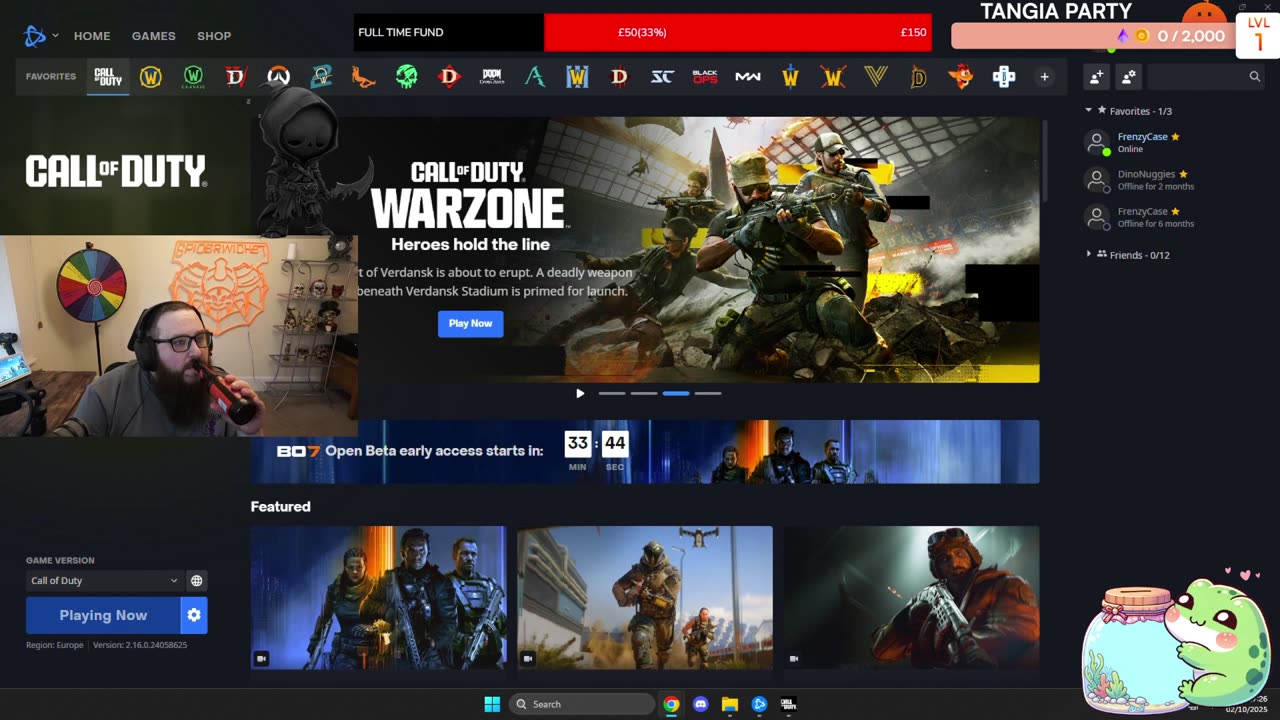Add a game with the plus icon
1280x720 pixels.
tap(1044, 77)
